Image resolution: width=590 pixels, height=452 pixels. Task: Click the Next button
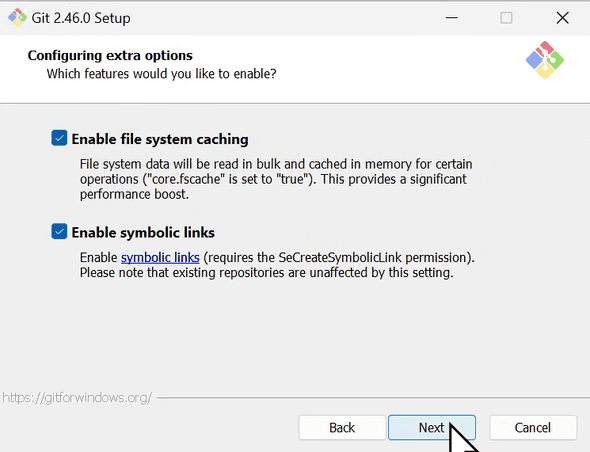[x=432, y=428]
